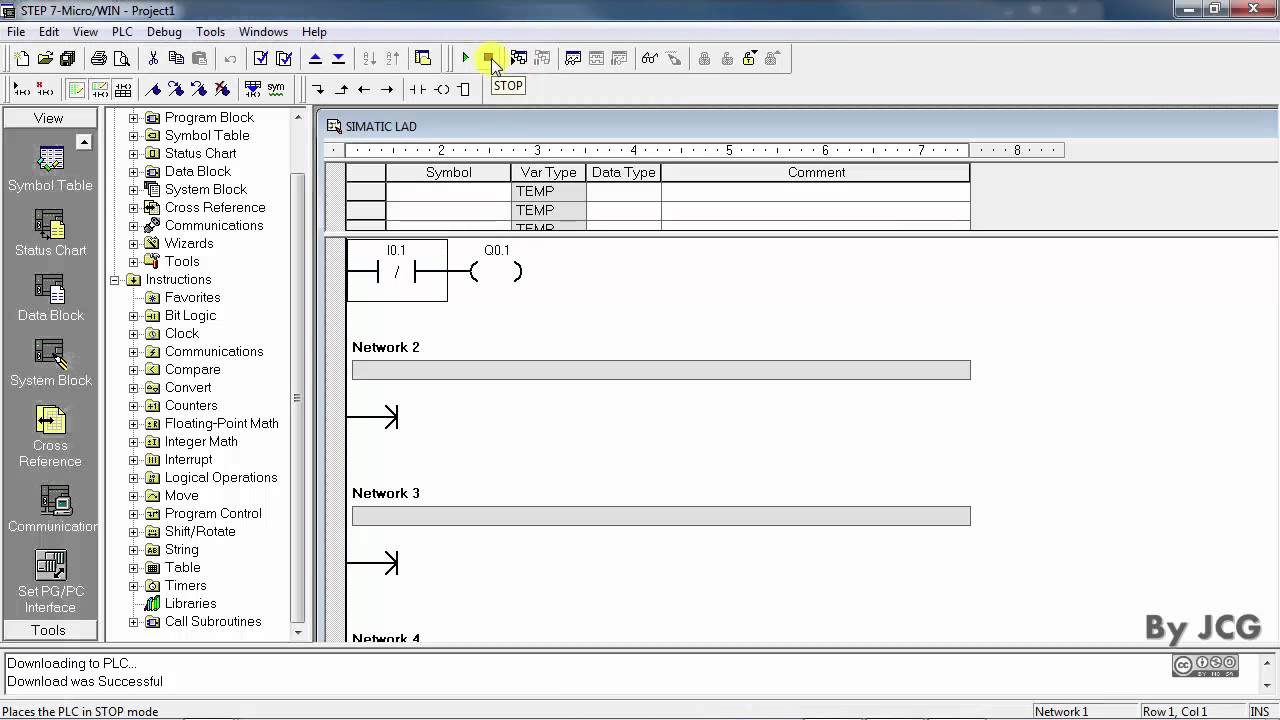Expand the Counters instruction folder
Image resolution: width=1280 pixels, height=720 pixels.
[134, 406]
